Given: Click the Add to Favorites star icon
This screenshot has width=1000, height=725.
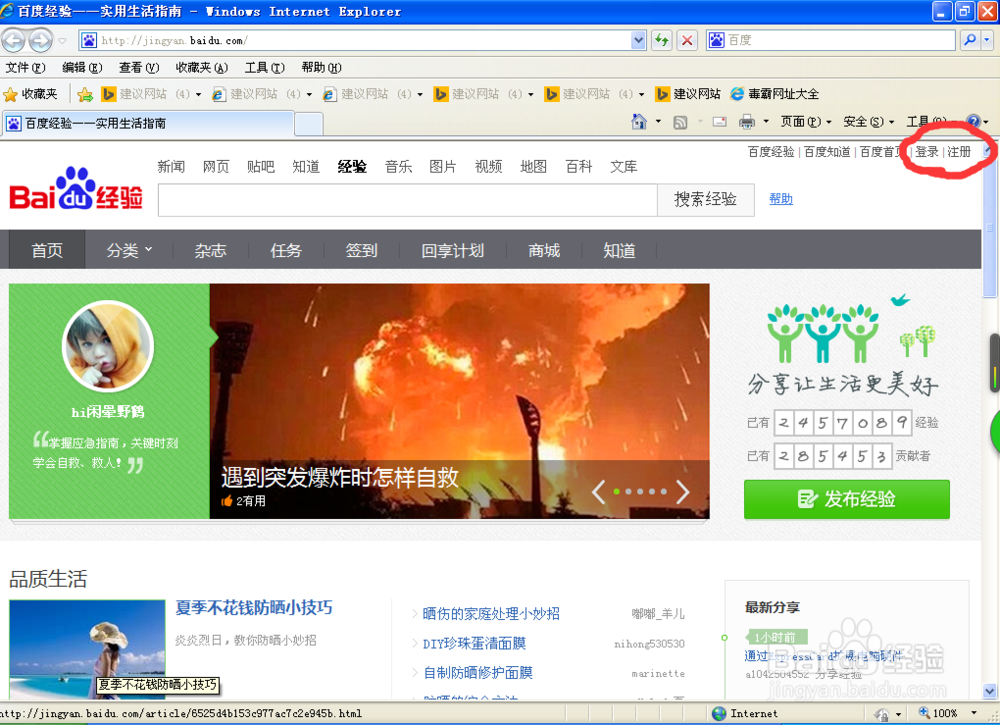Looking at the screenshot, I should point(85,94).
